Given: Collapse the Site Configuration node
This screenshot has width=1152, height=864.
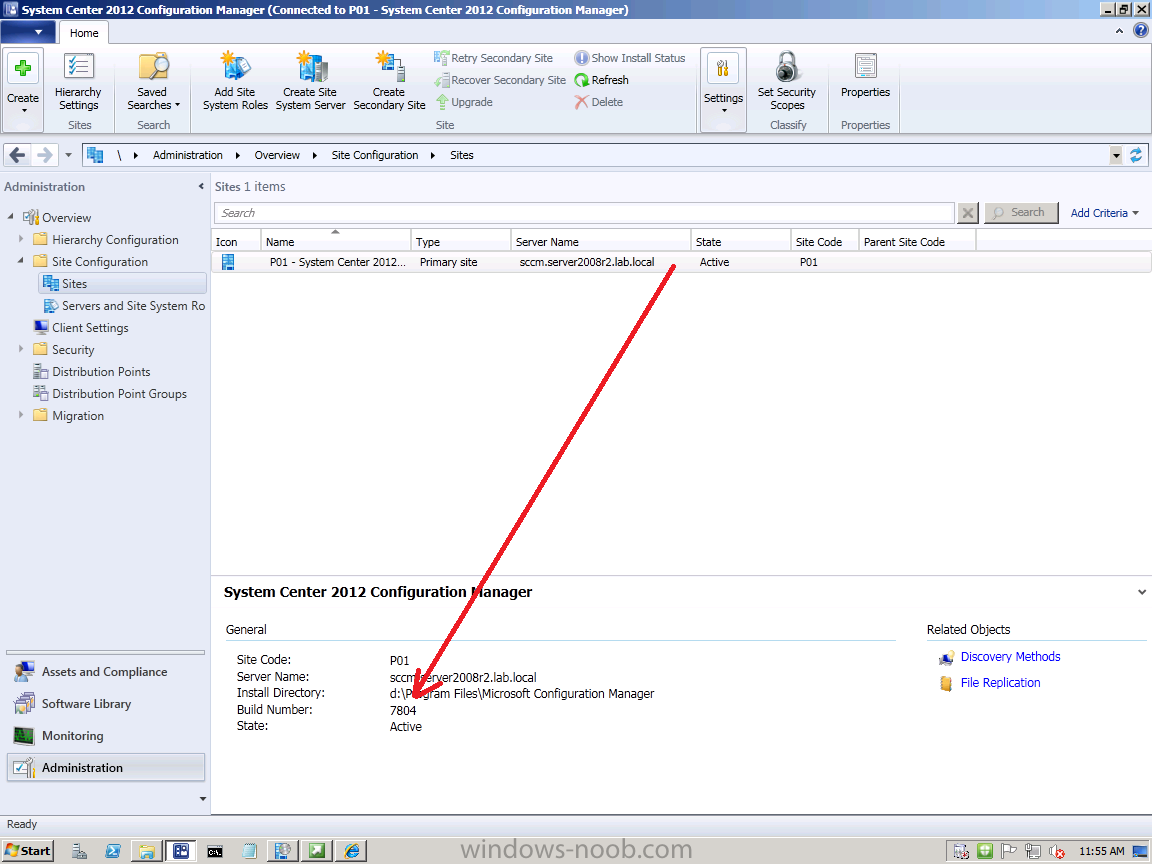Looking at the screenshot, I should point(21,261).
